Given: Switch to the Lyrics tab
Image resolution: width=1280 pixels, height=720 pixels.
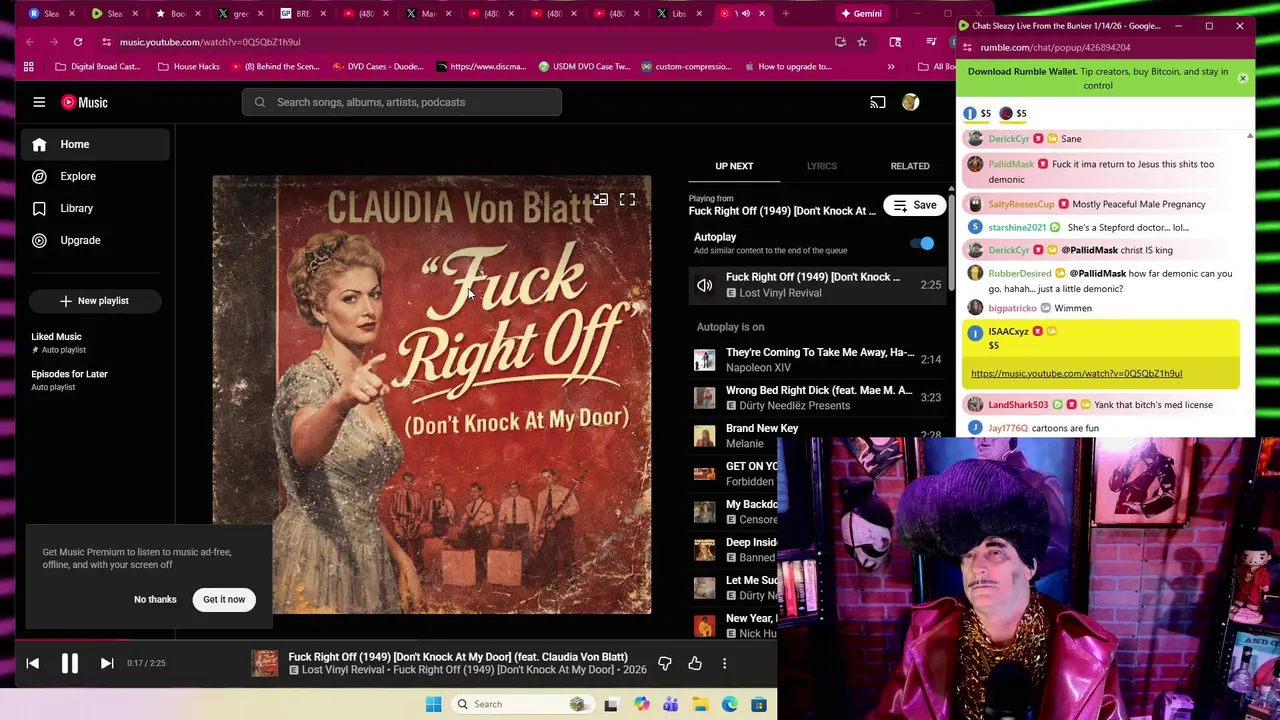Looking at the screenshot, I should pos(822,166).
